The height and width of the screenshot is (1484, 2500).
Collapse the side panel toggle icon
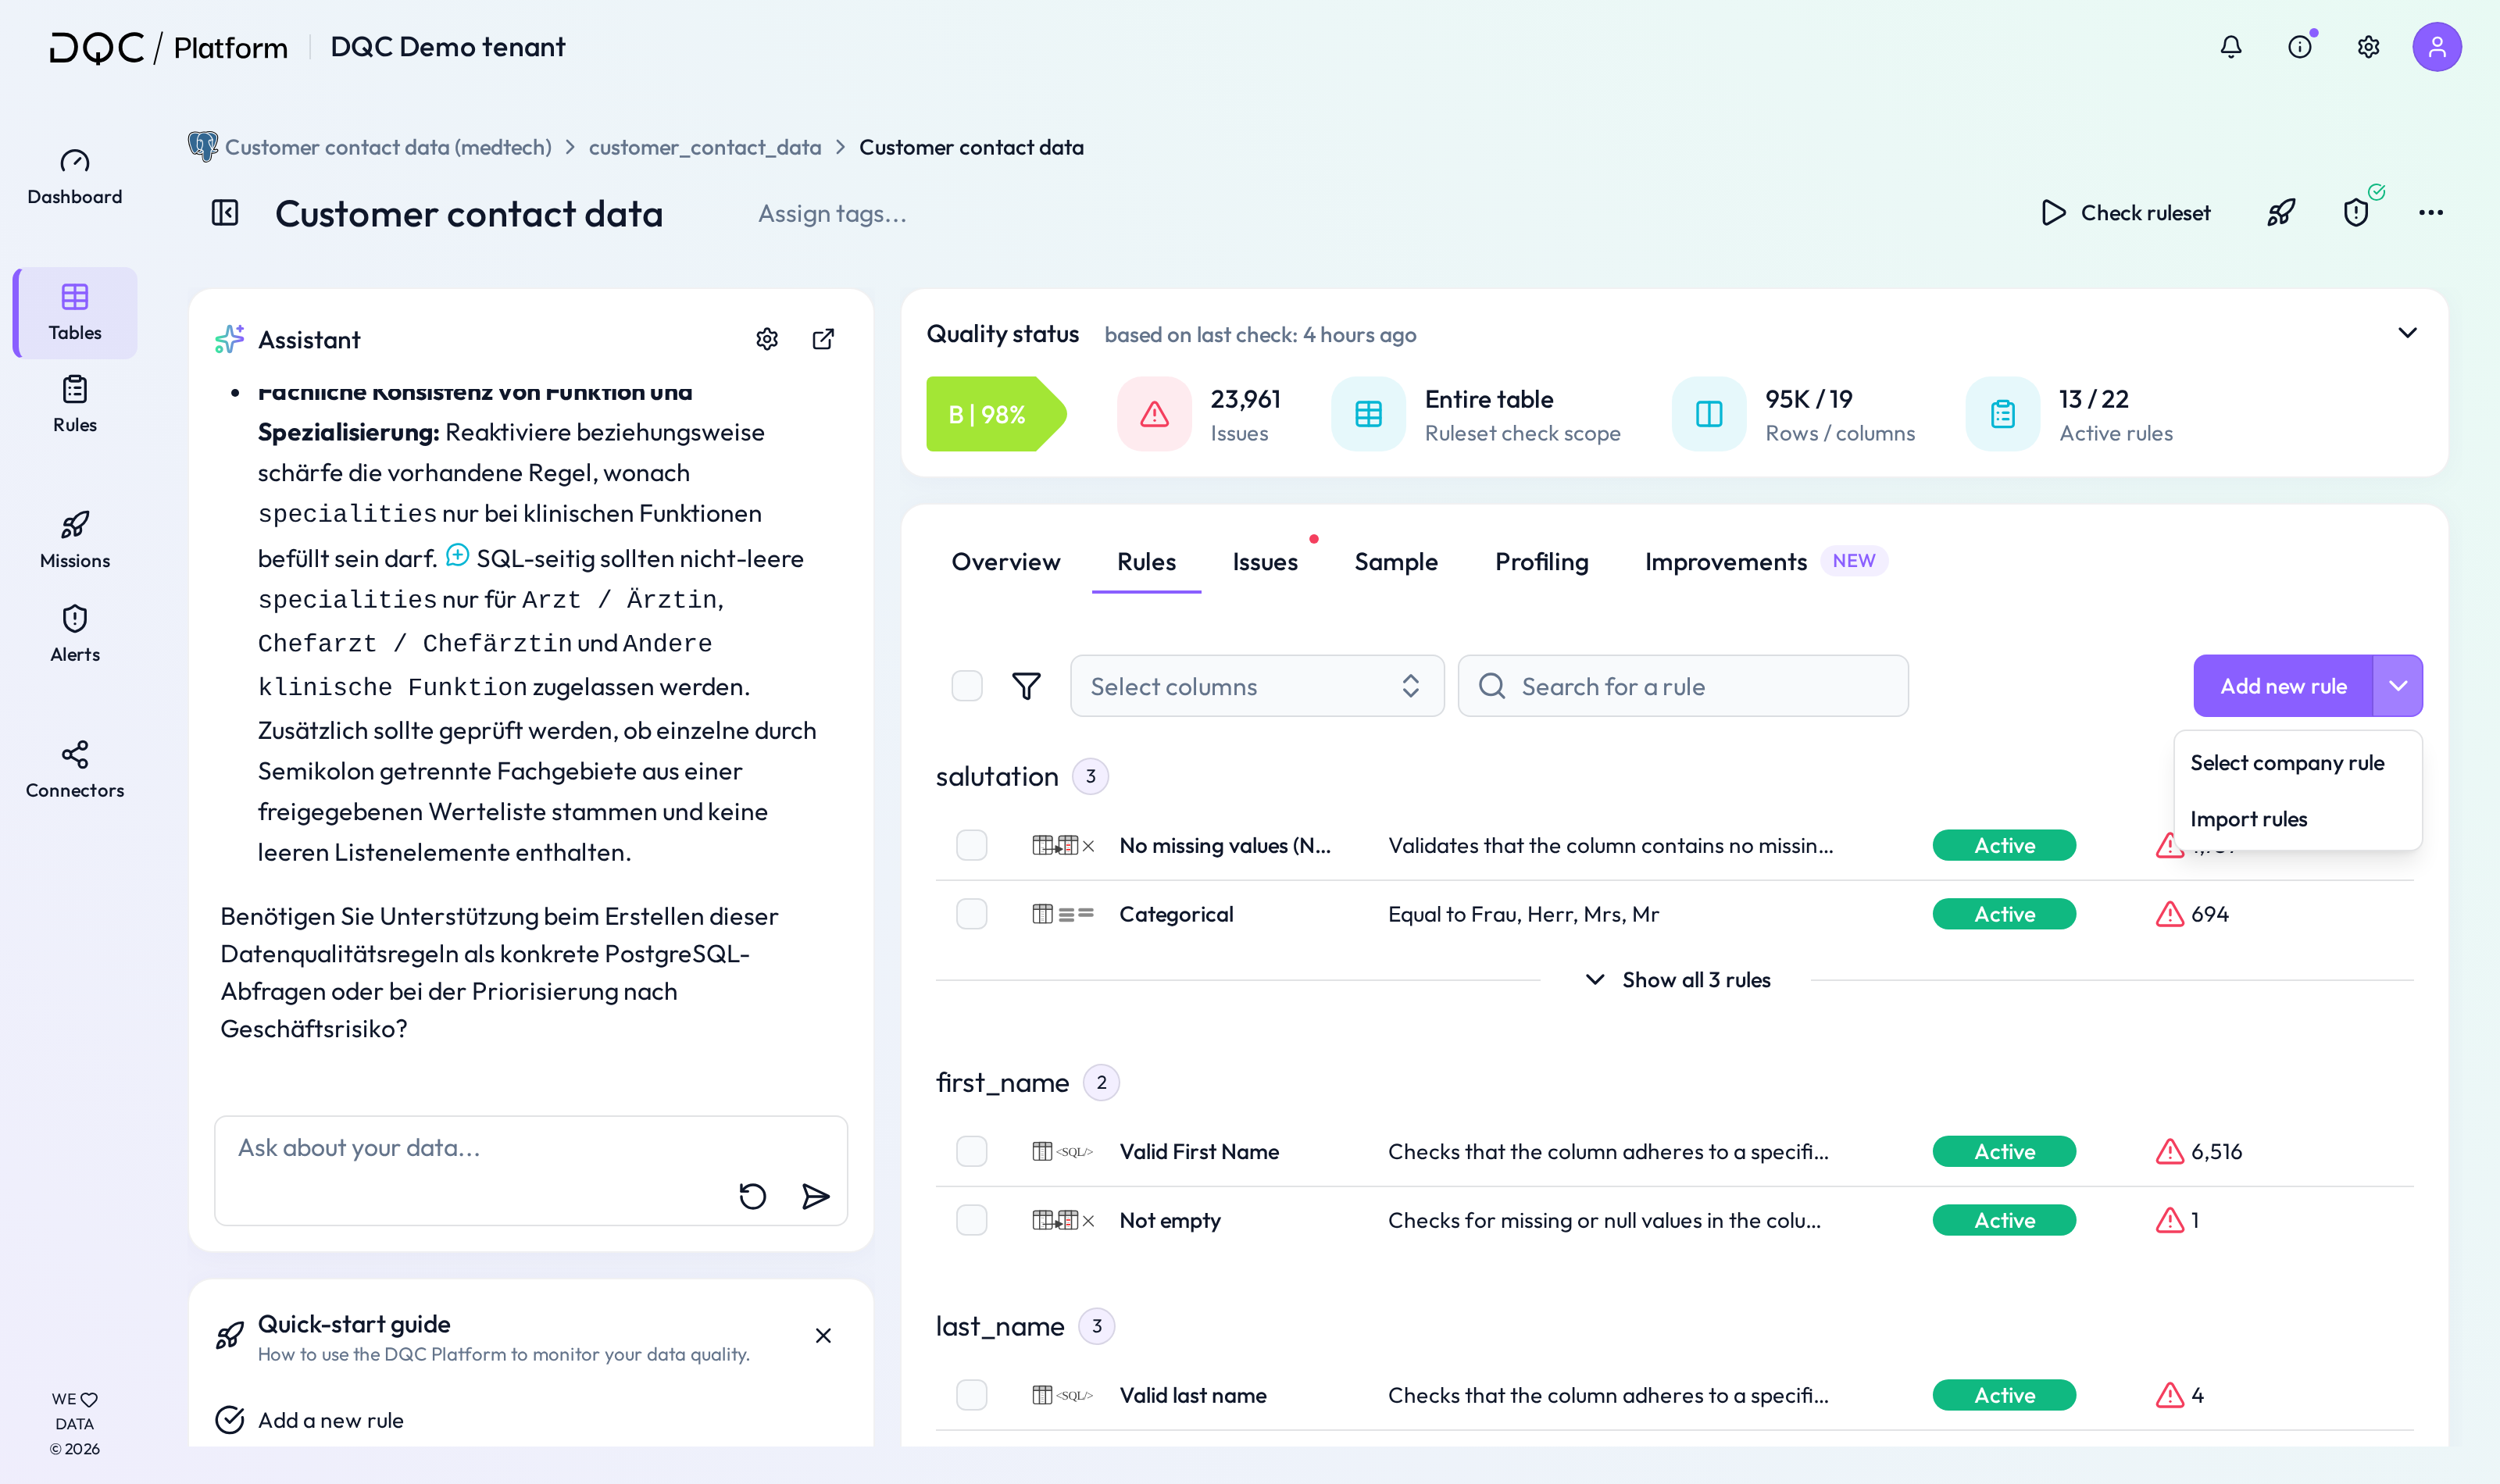(225, 213)
